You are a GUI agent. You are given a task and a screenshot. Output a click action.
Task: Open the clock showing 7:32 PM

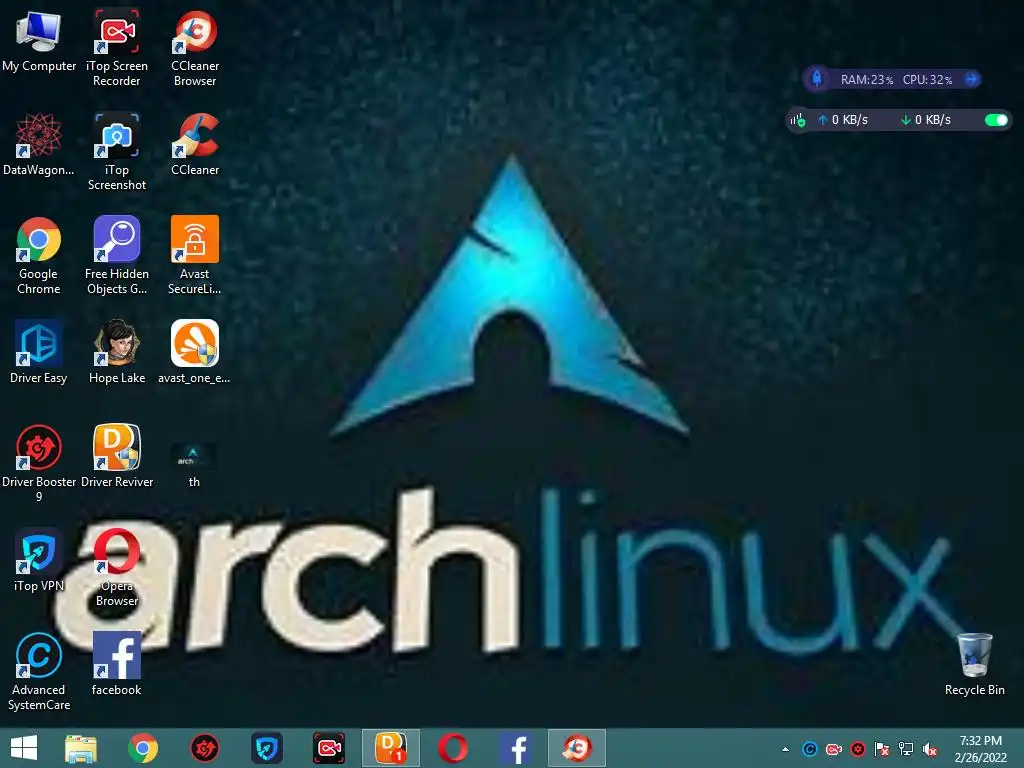(980, 749)
